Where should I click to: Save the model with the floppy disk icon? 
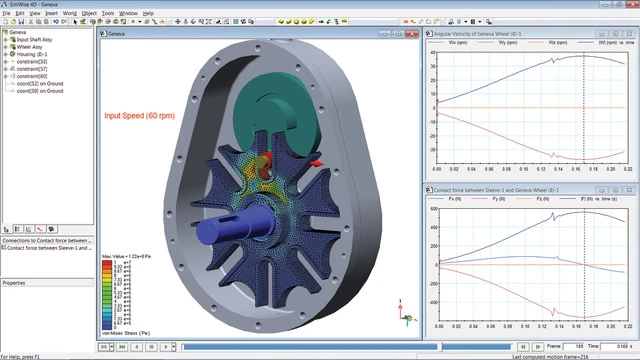pos(21,22)
